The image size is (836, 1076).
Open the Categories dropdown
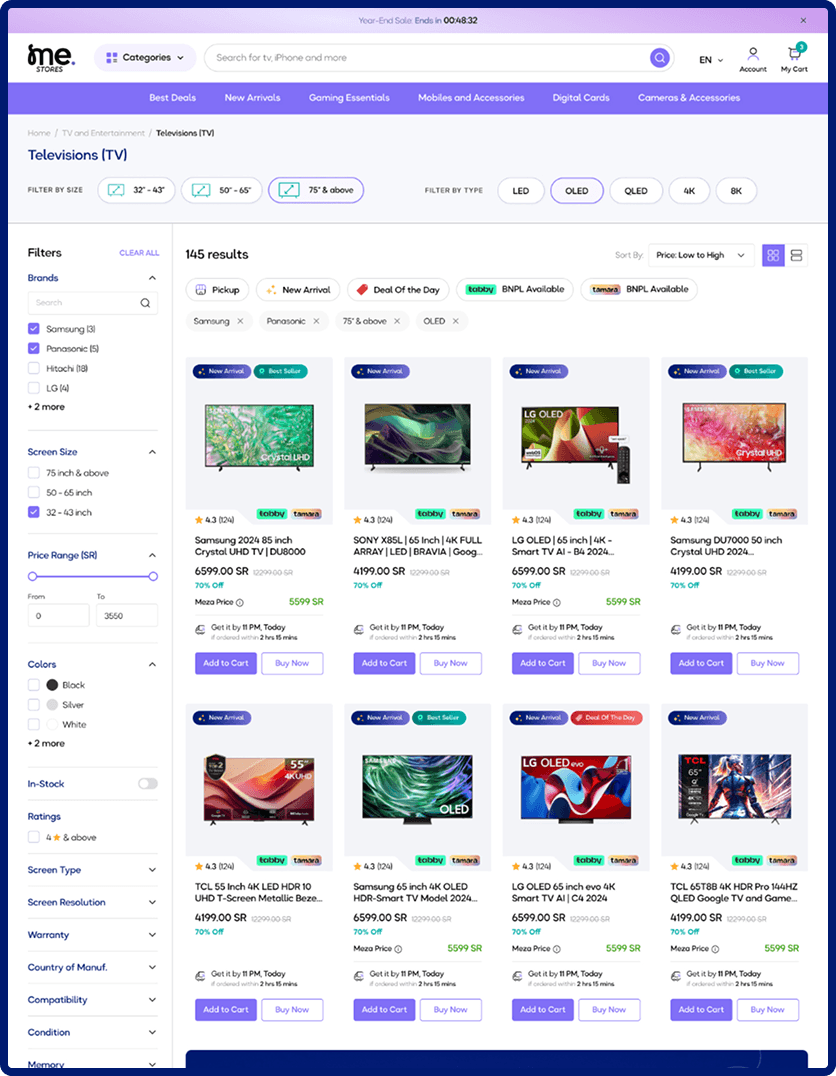pos(145,58)
